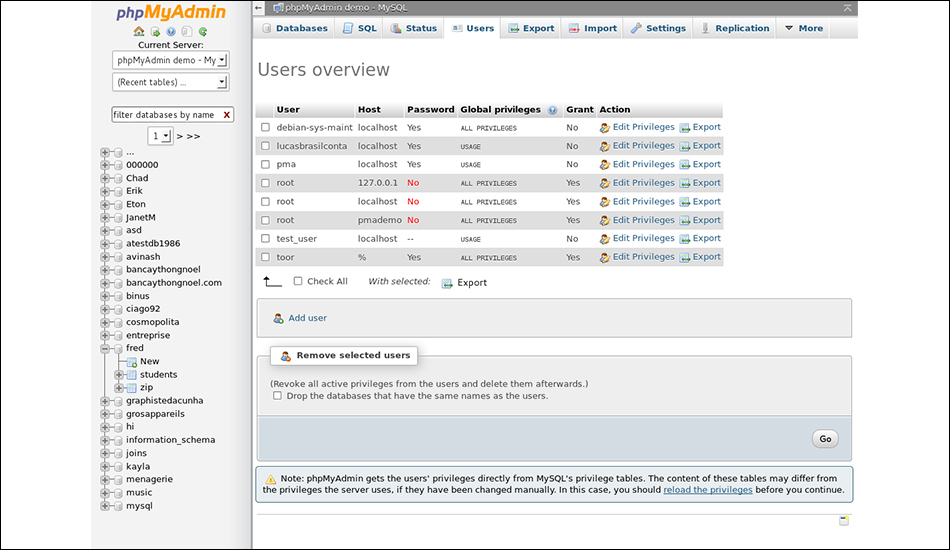Screen dimensions: 950x550
Task: Open the music database in tree
Action: (x=139, y=492)
